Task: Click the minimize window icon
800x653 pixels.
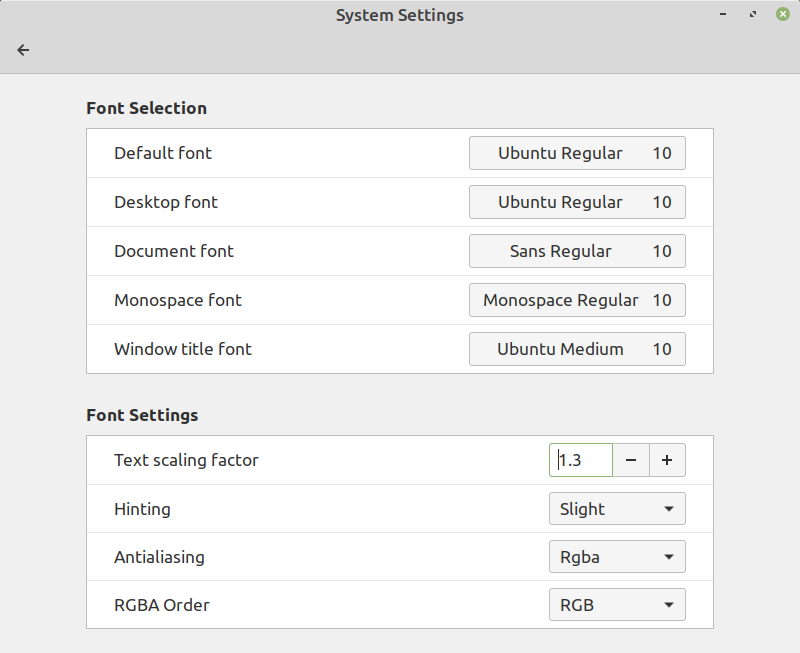Action: coord(722,15)
